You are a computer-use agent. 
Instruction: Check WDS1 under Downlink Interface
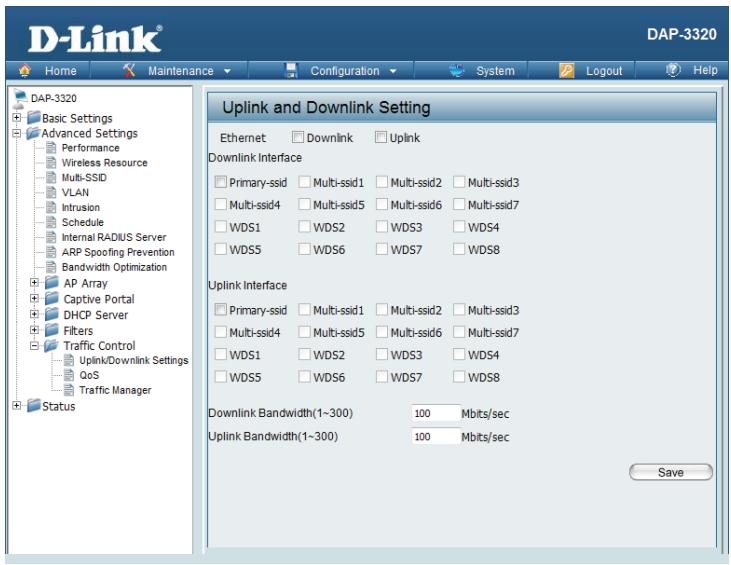tap(221, 227)
